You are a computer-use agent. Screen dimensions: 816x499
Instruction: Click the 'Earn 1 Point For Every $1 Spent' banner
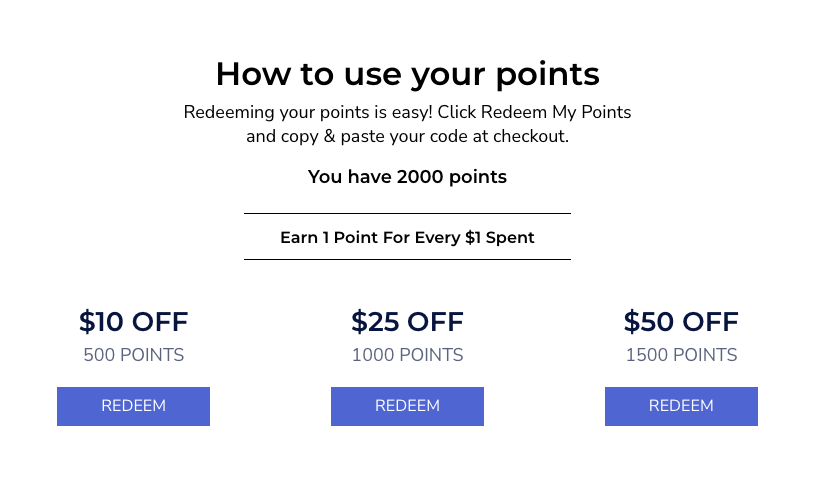[407, 237]
